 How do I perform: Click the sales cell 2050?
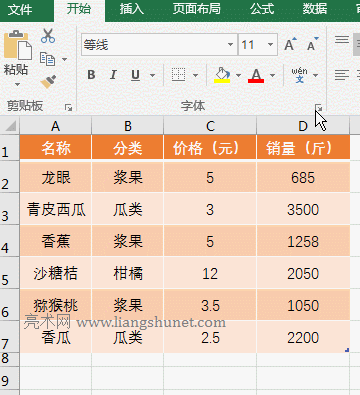pos(303,273)
